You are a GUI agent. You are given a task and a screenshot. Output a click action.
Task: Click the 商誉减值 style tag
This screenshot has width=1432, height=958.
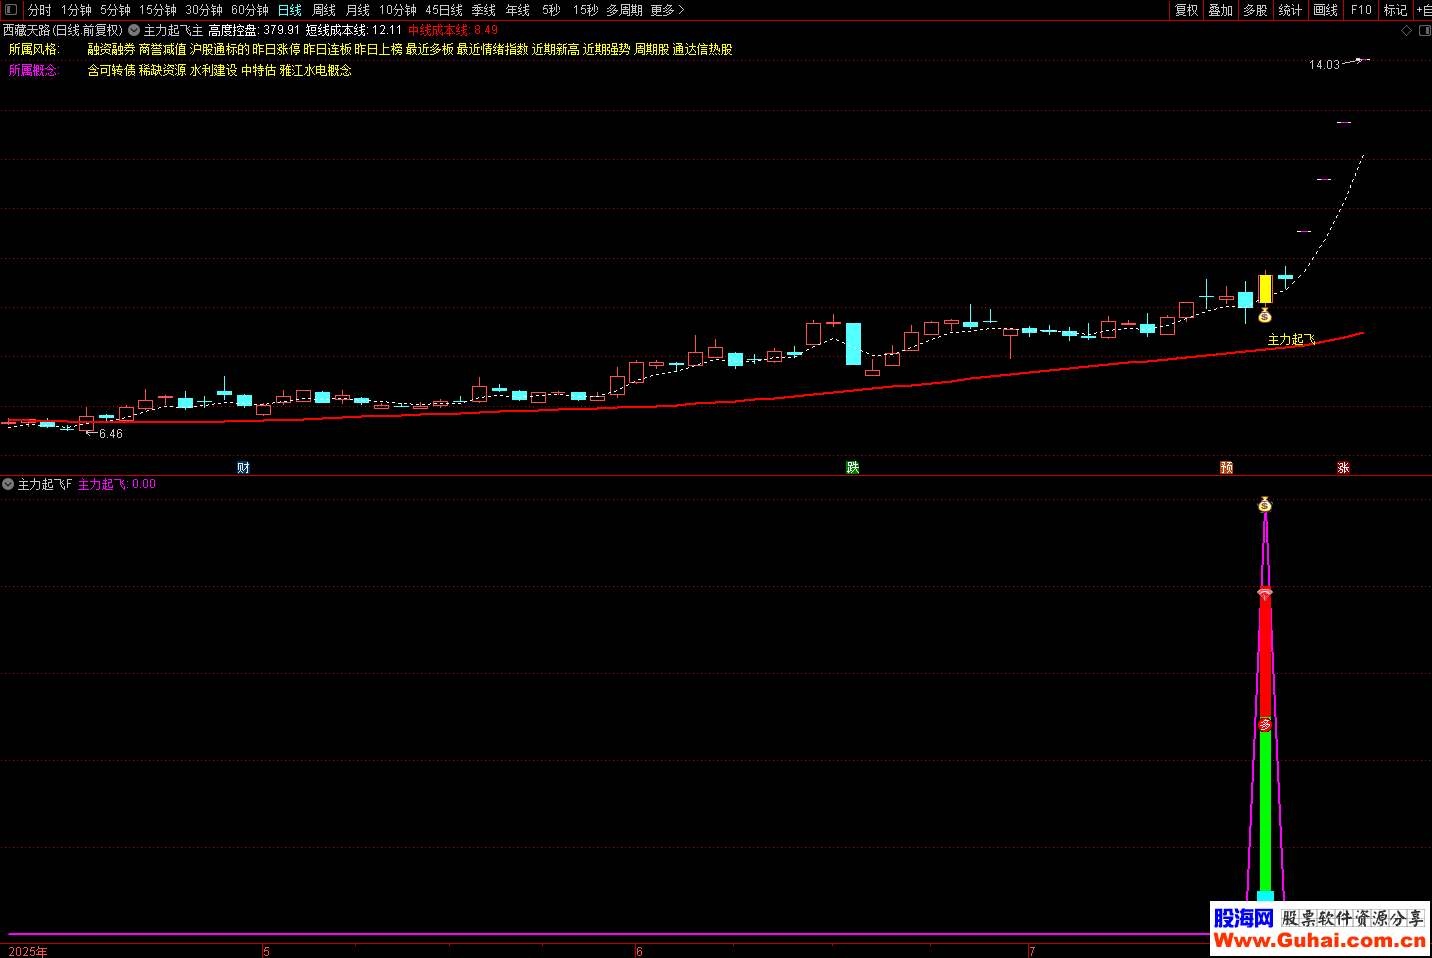(x=162, y=49)
